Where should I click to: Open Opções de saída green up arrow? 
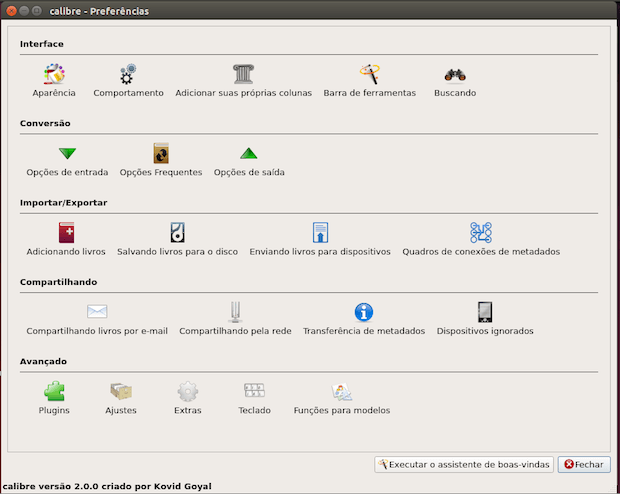249,153
